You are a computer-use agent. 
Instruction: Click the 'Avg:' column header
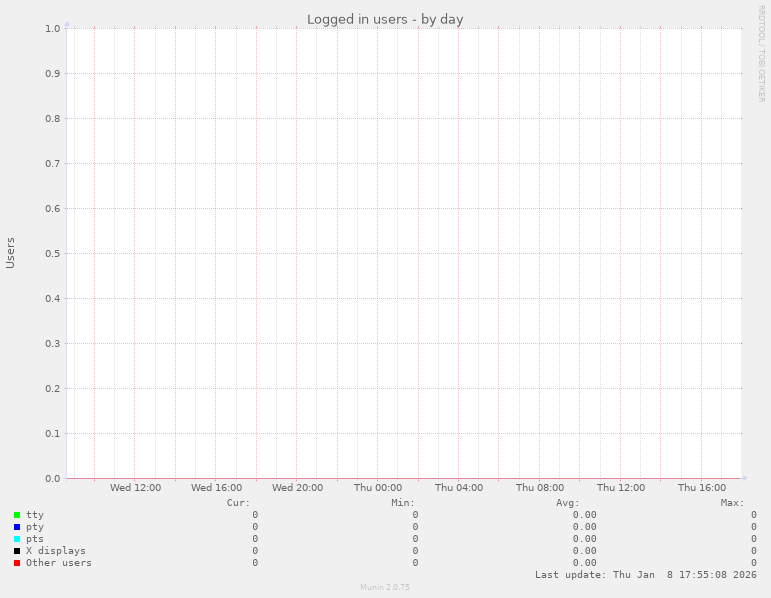click(568, 502)
